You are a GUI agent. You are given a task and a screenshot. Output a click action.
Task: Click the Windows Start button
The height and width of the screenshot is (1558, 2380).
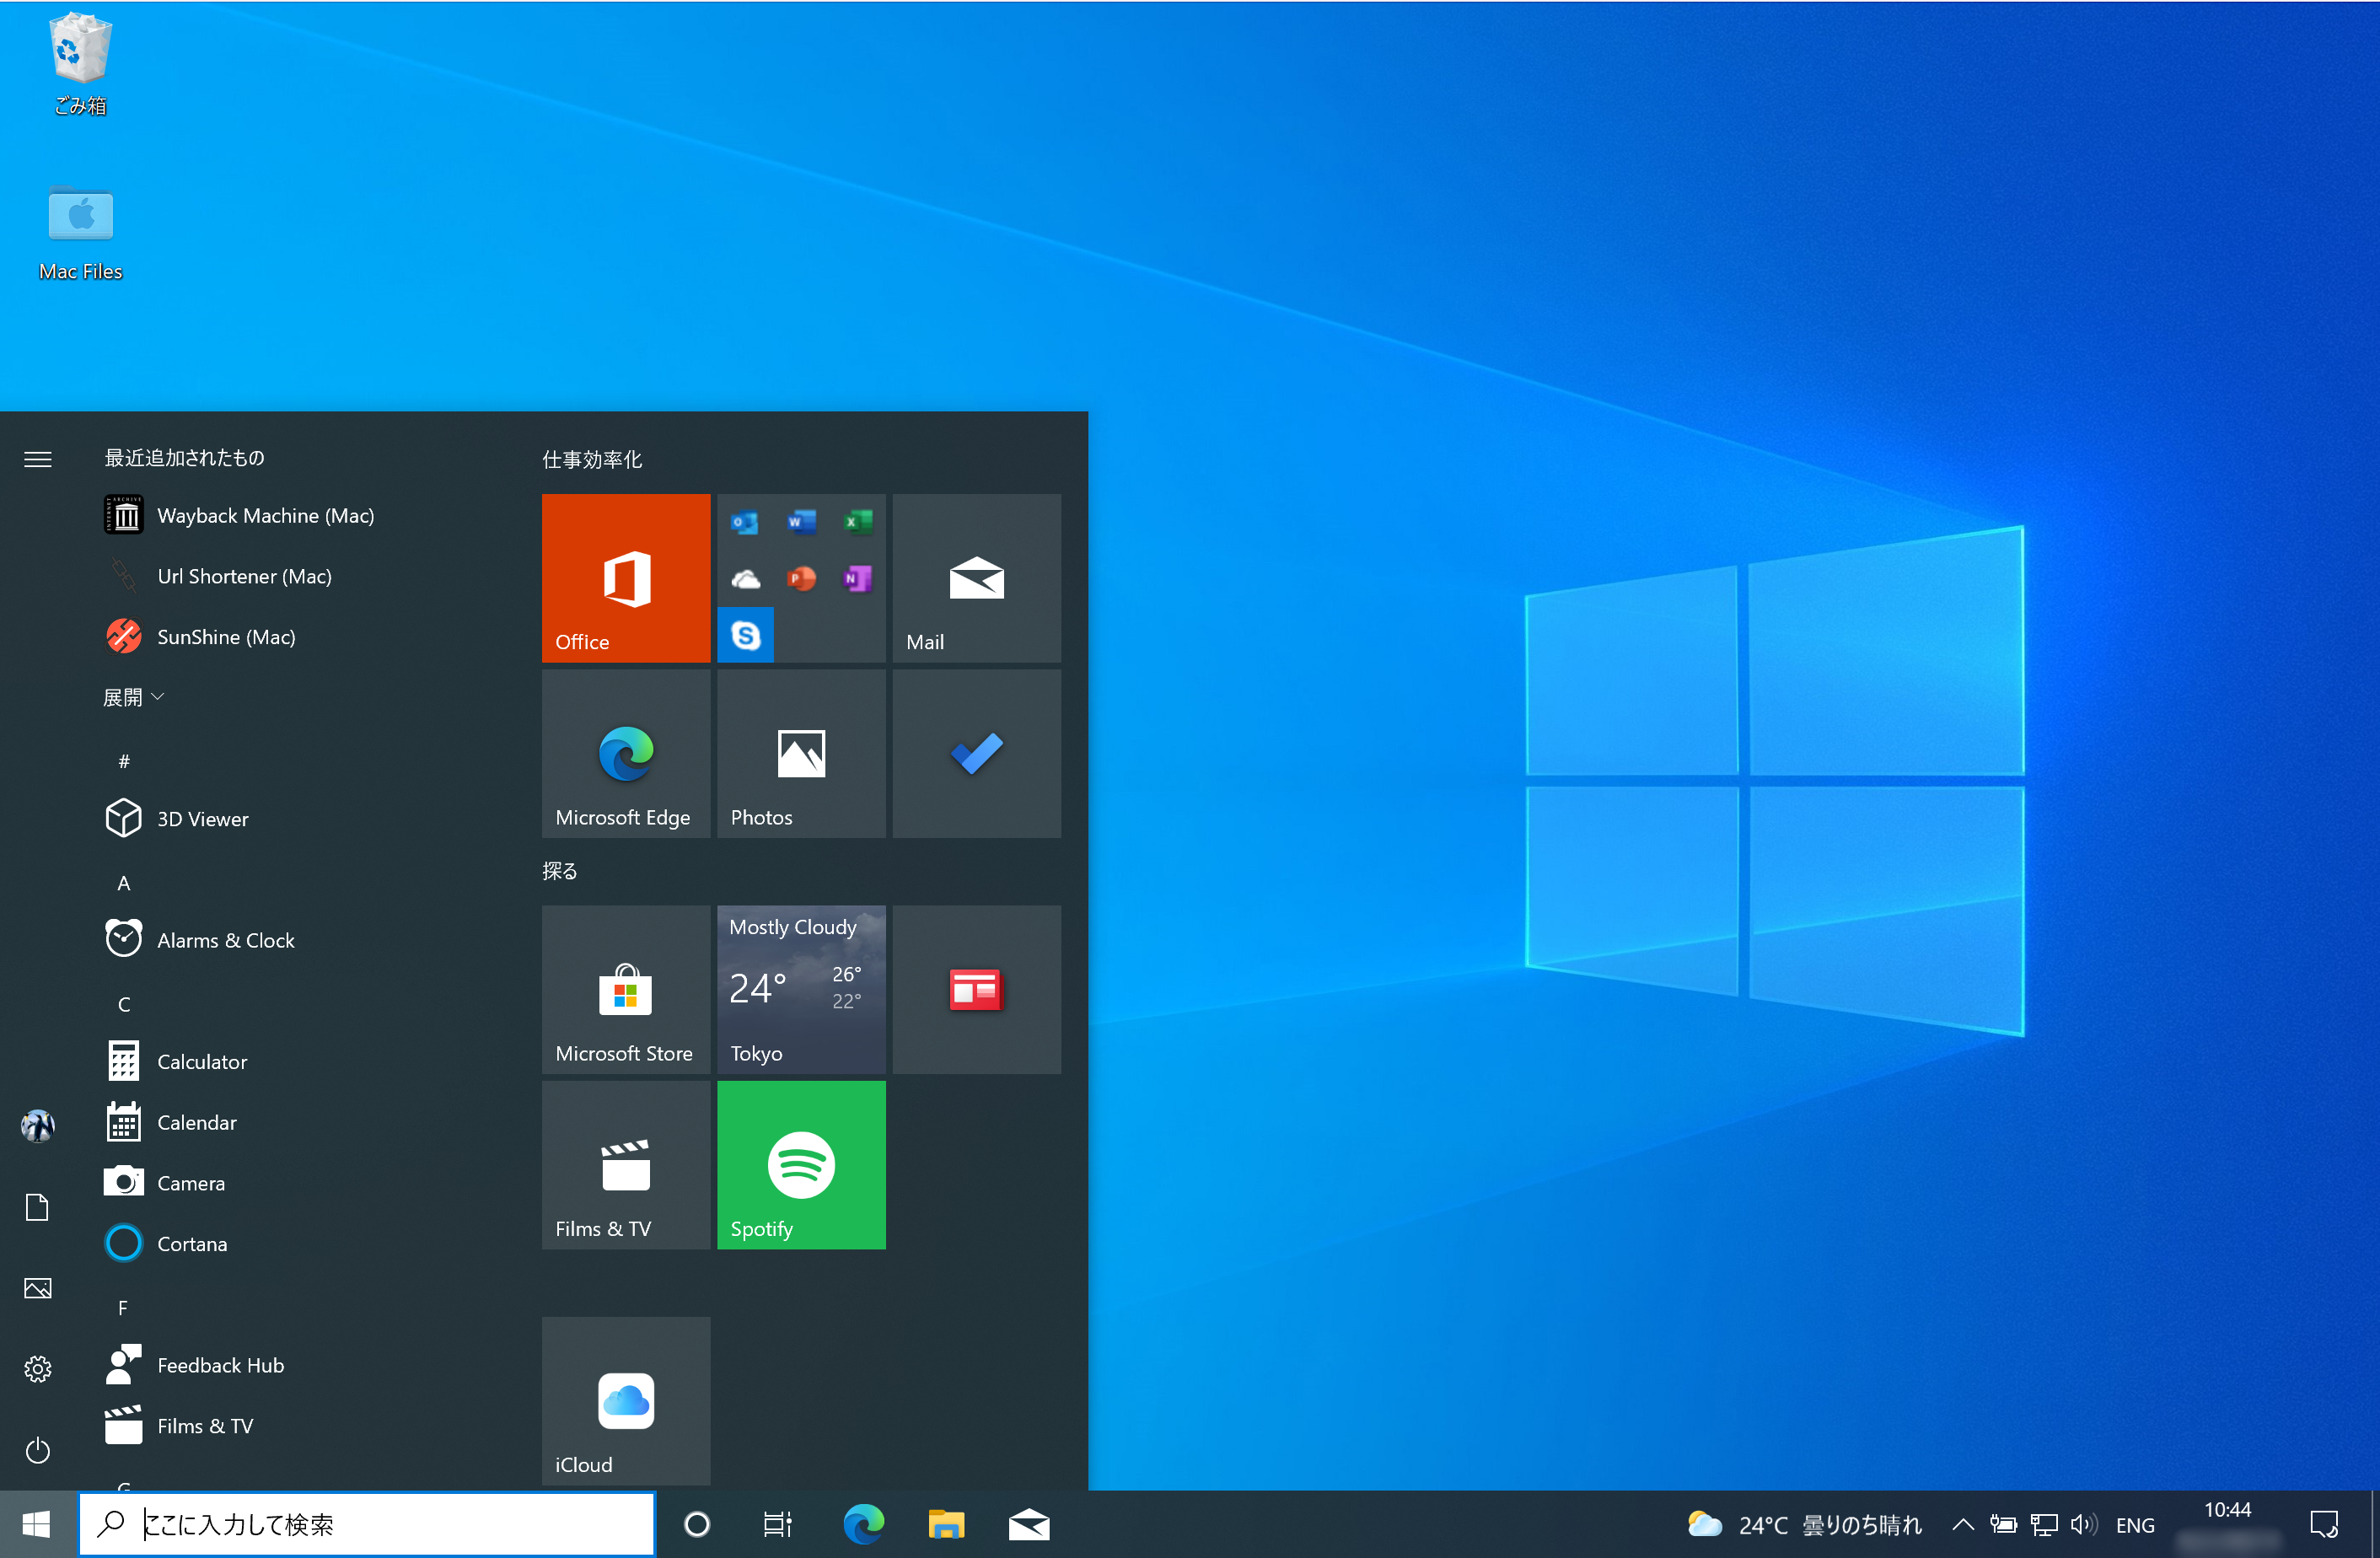(36, 1524)
